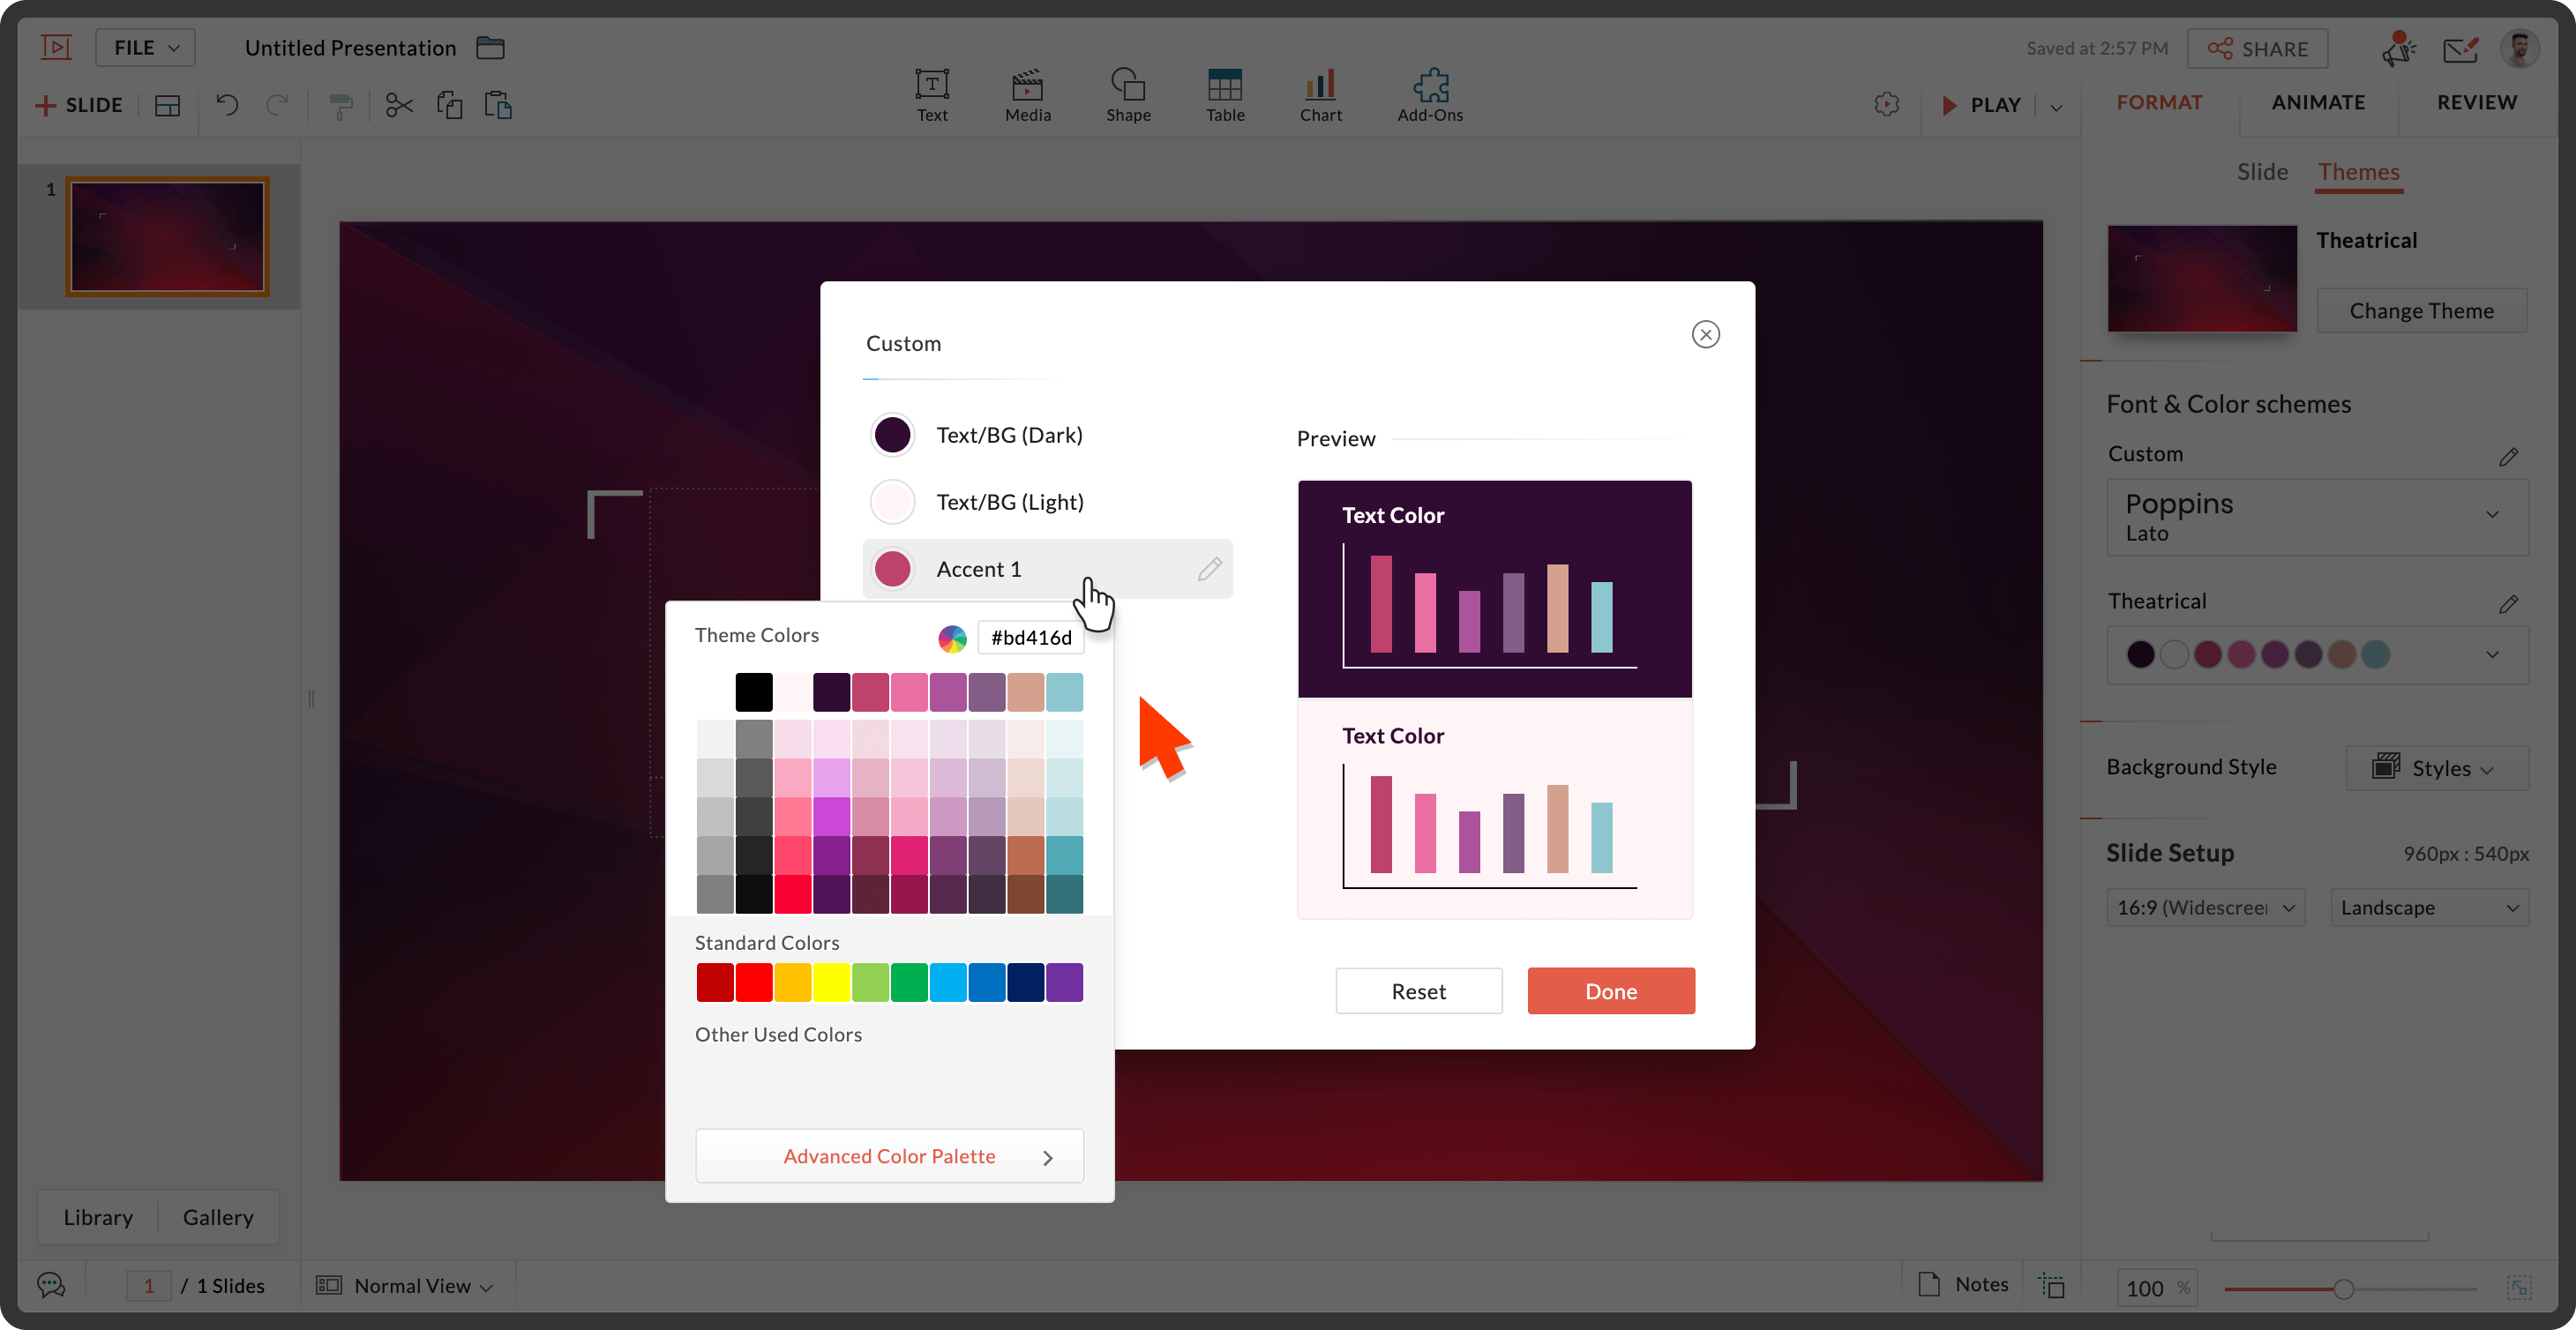The image size is (2576, 1330).
Task: Expand the Poppins Lato font dropdown
Action: (x=2492, y=515)
